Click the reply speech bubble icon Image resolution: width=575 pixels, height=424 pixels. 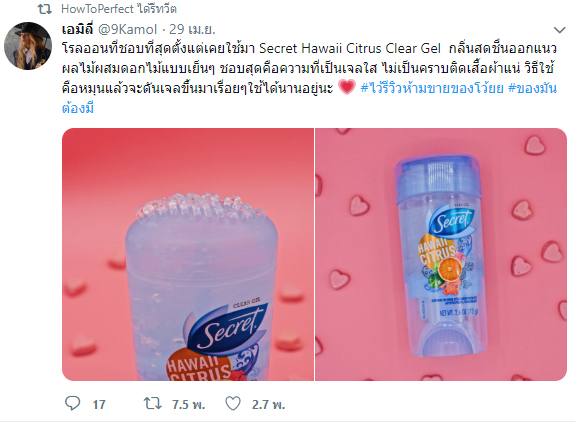click(73, 403)
